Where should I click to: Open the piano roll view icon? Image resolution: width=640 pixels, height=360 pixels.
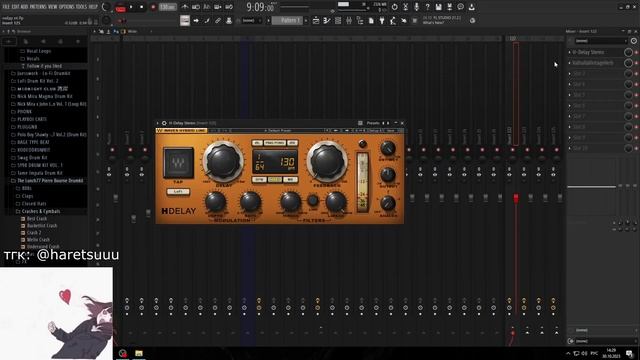point(327,20)
